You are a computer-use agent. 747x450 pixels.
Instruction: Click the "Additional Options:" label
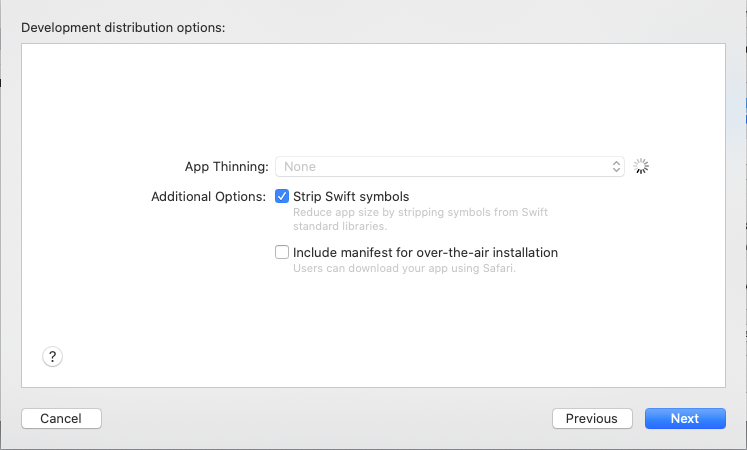(x=208, y=196)
